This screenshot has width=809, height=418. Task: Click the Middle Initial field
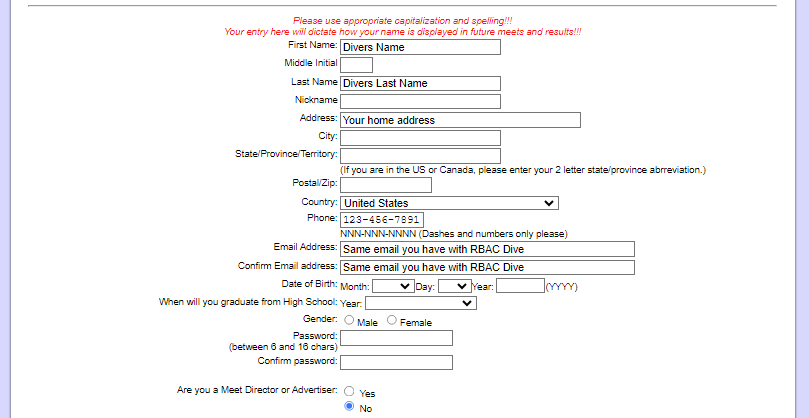point(356,64)
